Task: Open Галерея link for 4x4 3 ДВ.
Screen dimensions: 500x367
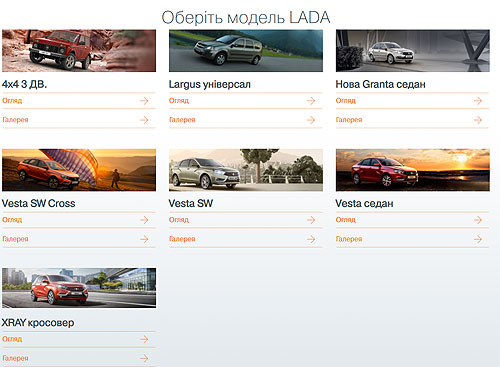Action: click(15, 120)
